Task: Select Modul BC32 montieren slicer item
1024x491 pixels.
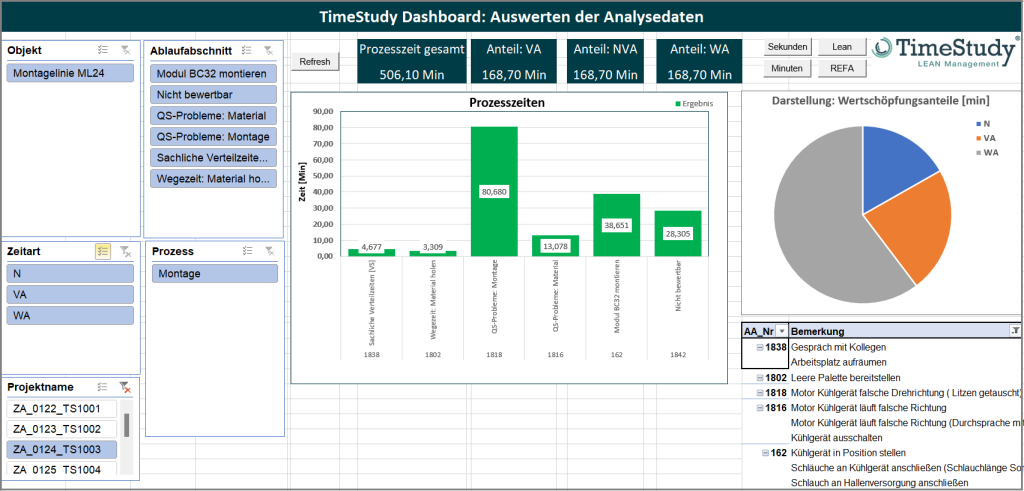Action: [x=213, y=74]
